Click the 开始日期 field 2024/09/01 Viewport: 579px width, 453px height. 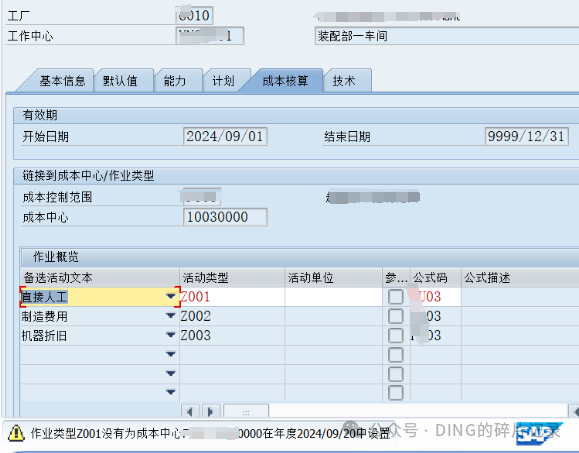[x=225, y=137]
